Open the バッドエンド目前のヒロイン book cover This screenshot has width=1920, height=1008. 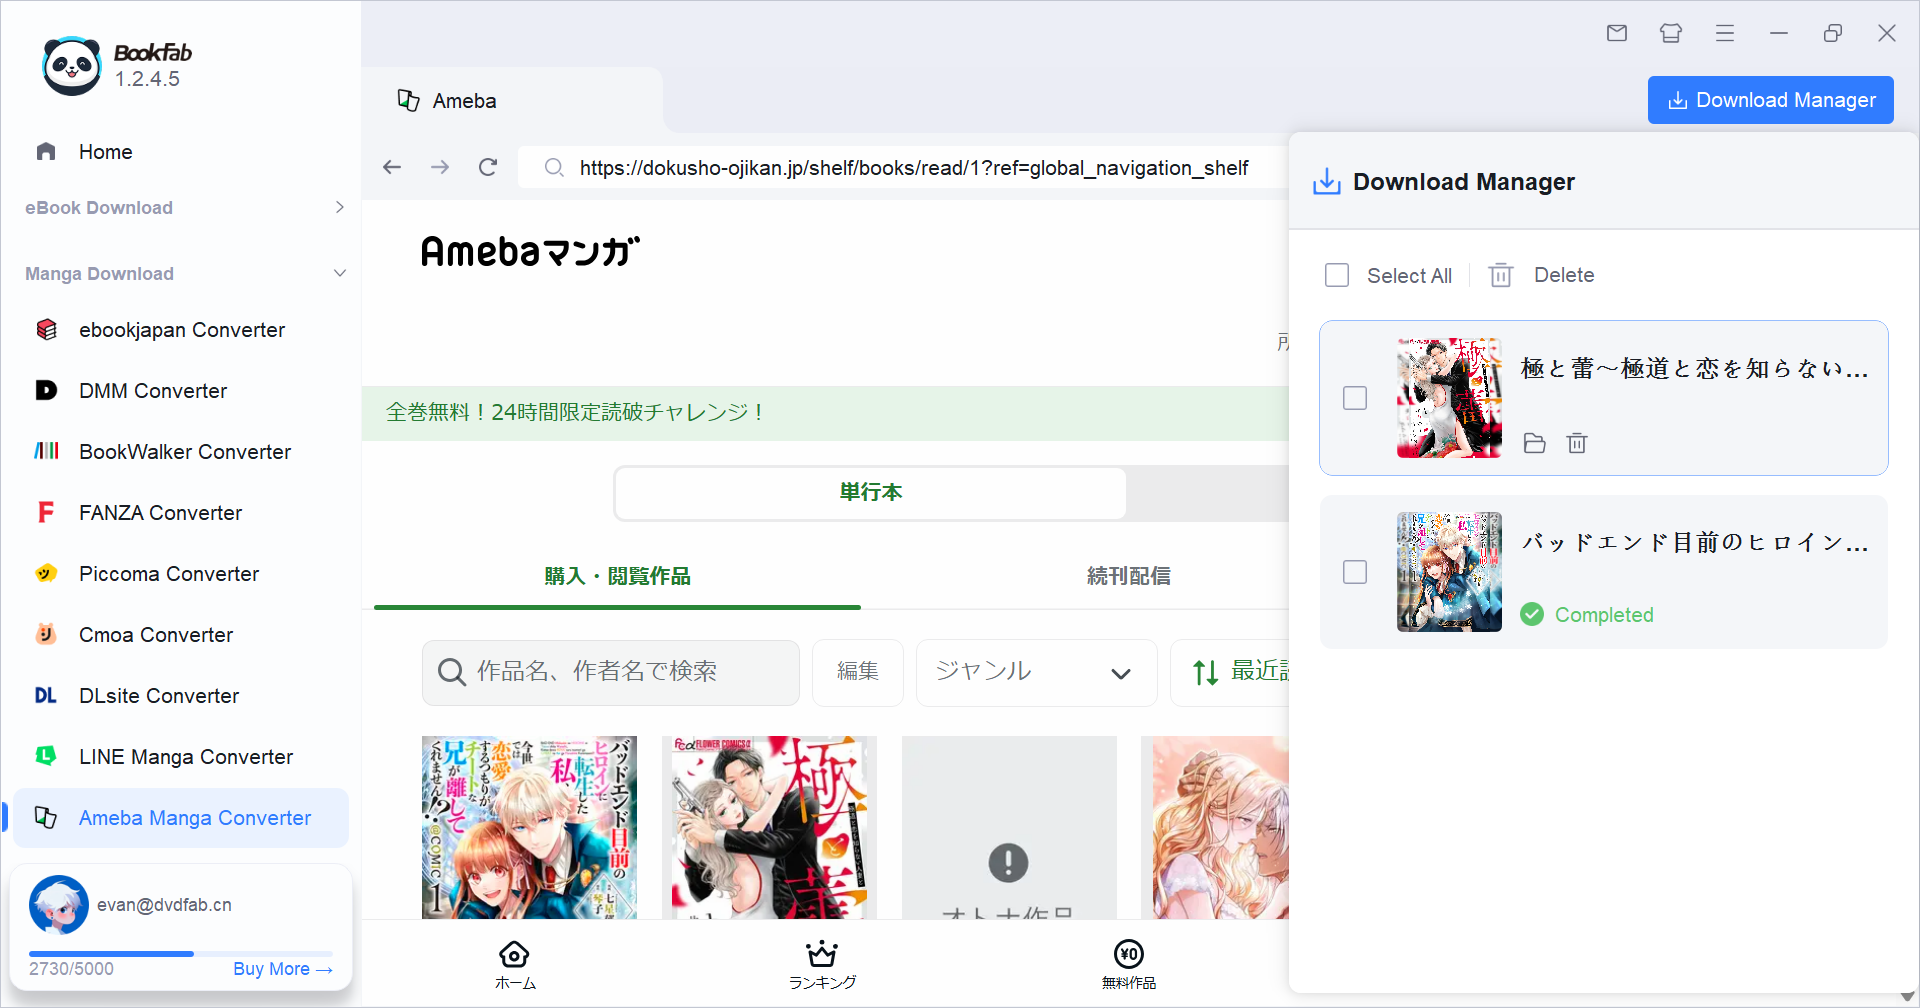(529, 828)
